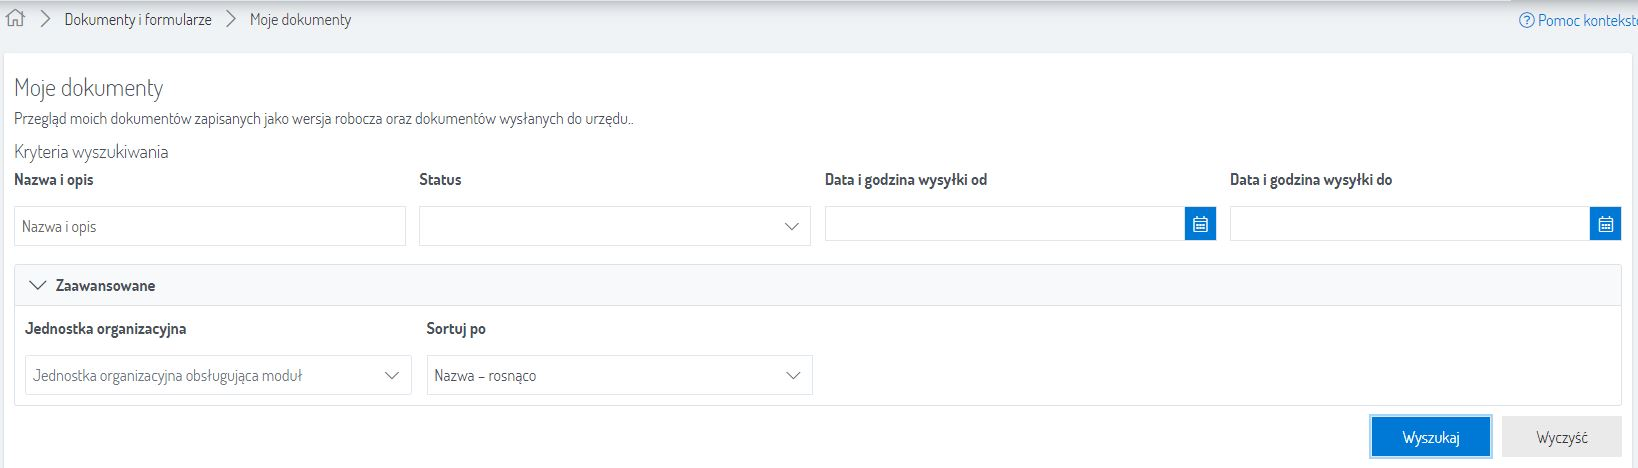The height and width of the screenshot is (468, 1638).
Task: Click the chevron arrow in Status field
Action: tap(791, 227)
